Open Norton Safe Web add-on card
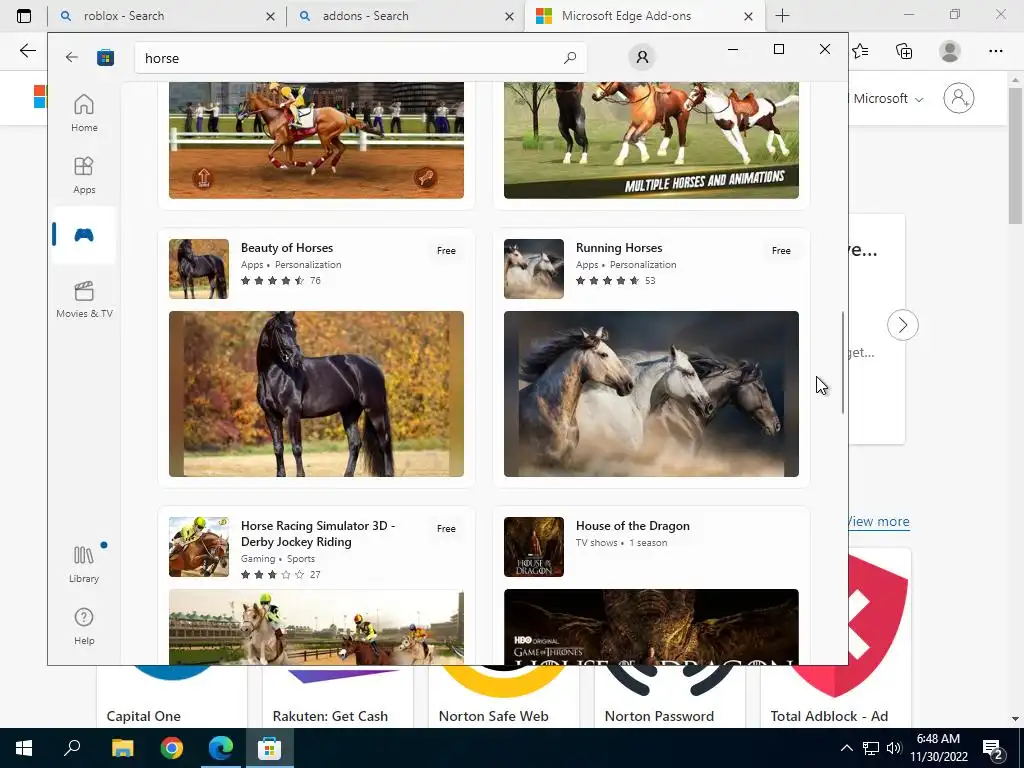 click(504, 696)
